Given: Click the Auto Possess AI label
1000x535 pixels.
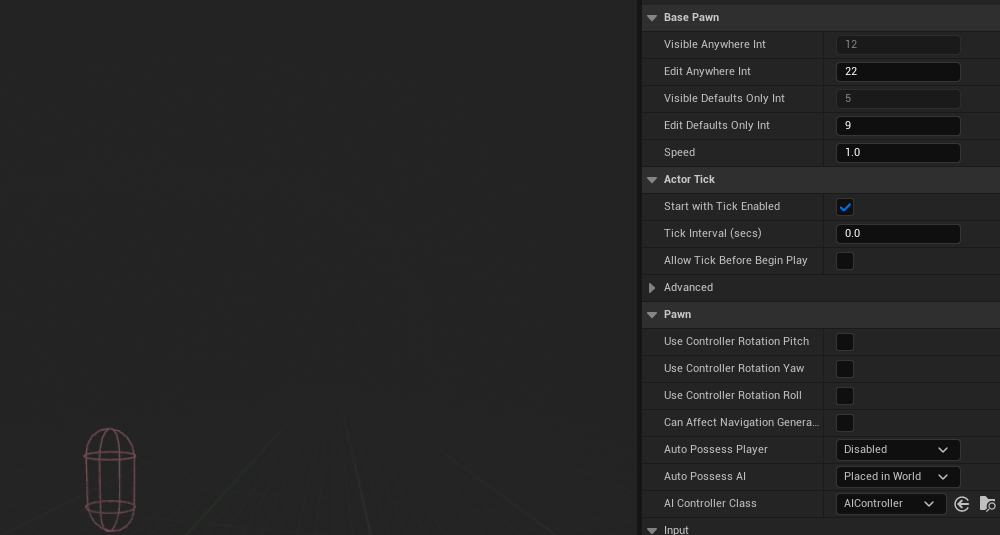Looking at the screenshot, I should pos(705,476).
